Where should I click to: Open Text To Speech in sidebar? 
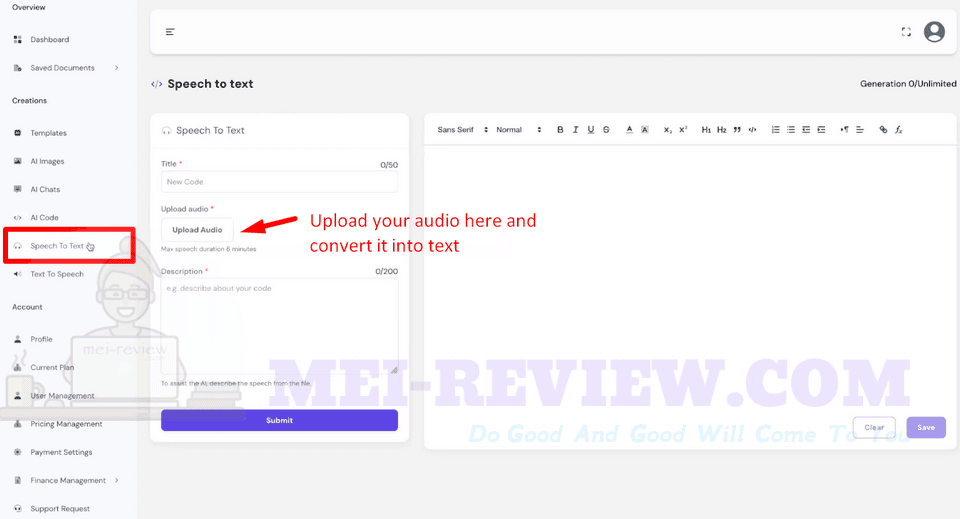click(57, 274)
